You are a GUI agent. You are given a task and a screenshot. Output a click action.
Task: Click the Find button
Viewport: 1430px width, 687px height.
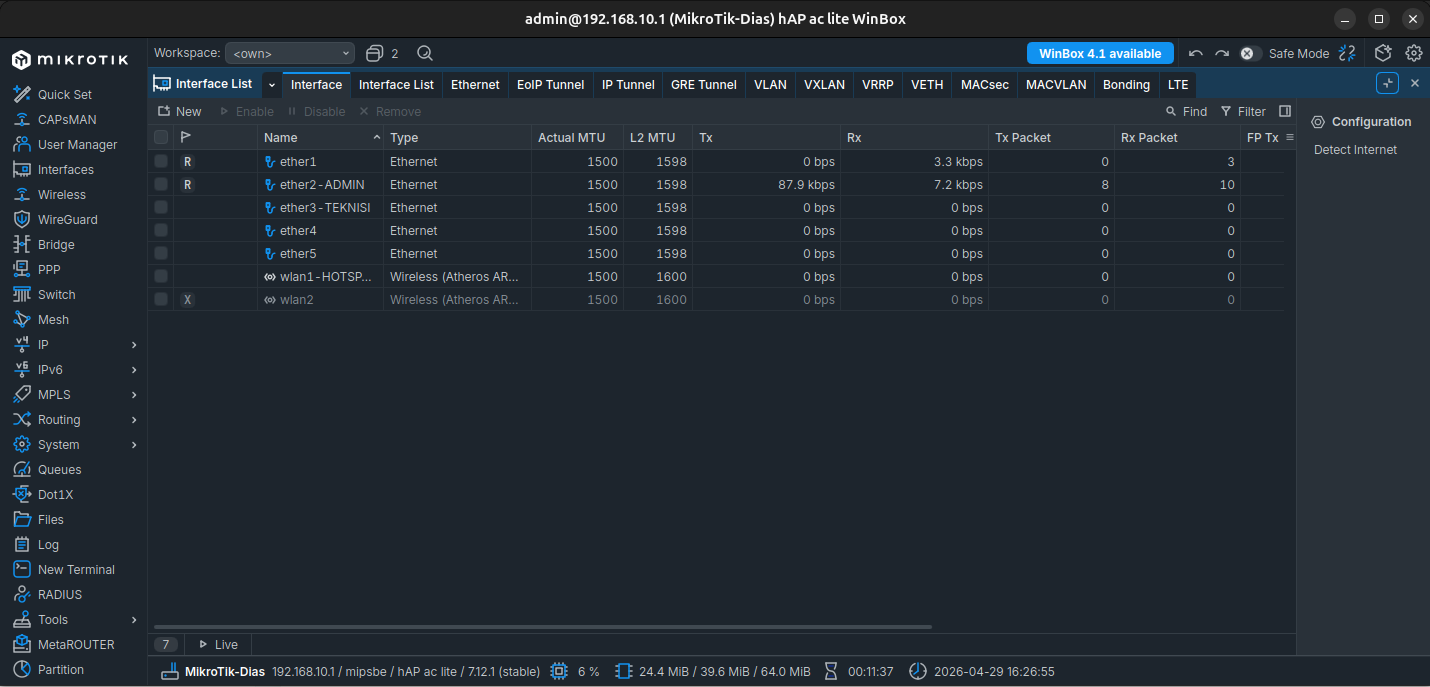tap(1187, 111)
